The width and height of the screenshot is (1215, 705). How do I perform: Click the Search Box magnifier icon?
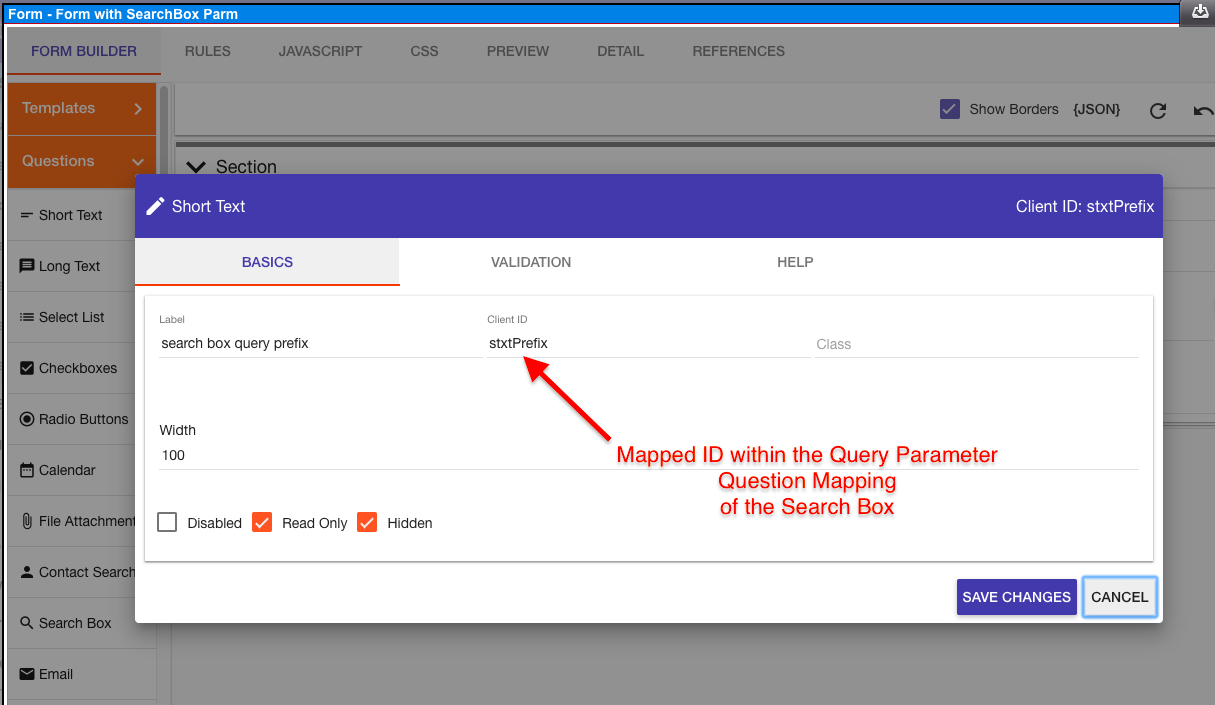click(27, 623)
